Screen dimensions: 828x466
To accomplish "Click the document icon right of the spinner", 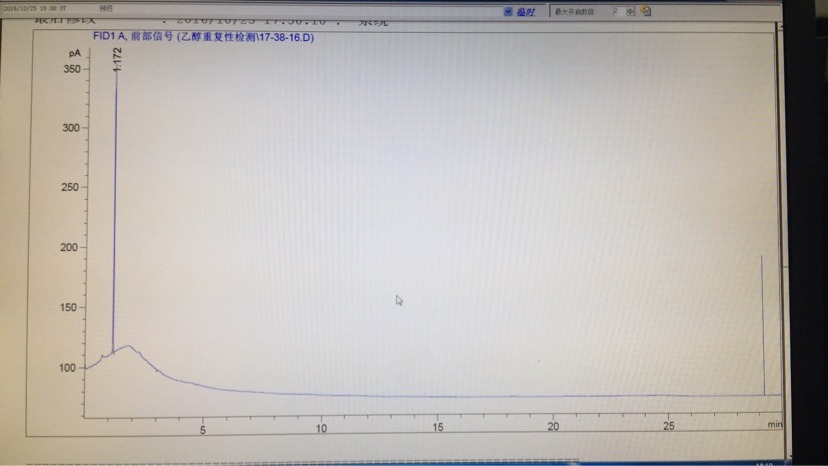I will point(646,11).
